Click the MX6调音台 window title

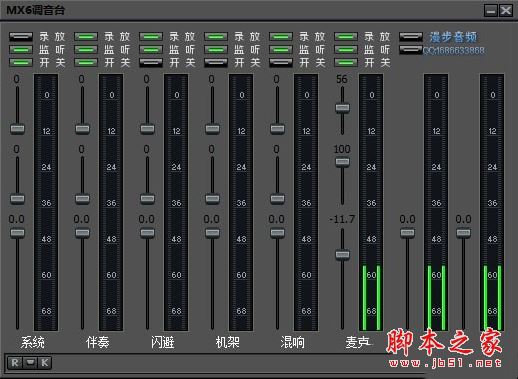click(36, 10)
